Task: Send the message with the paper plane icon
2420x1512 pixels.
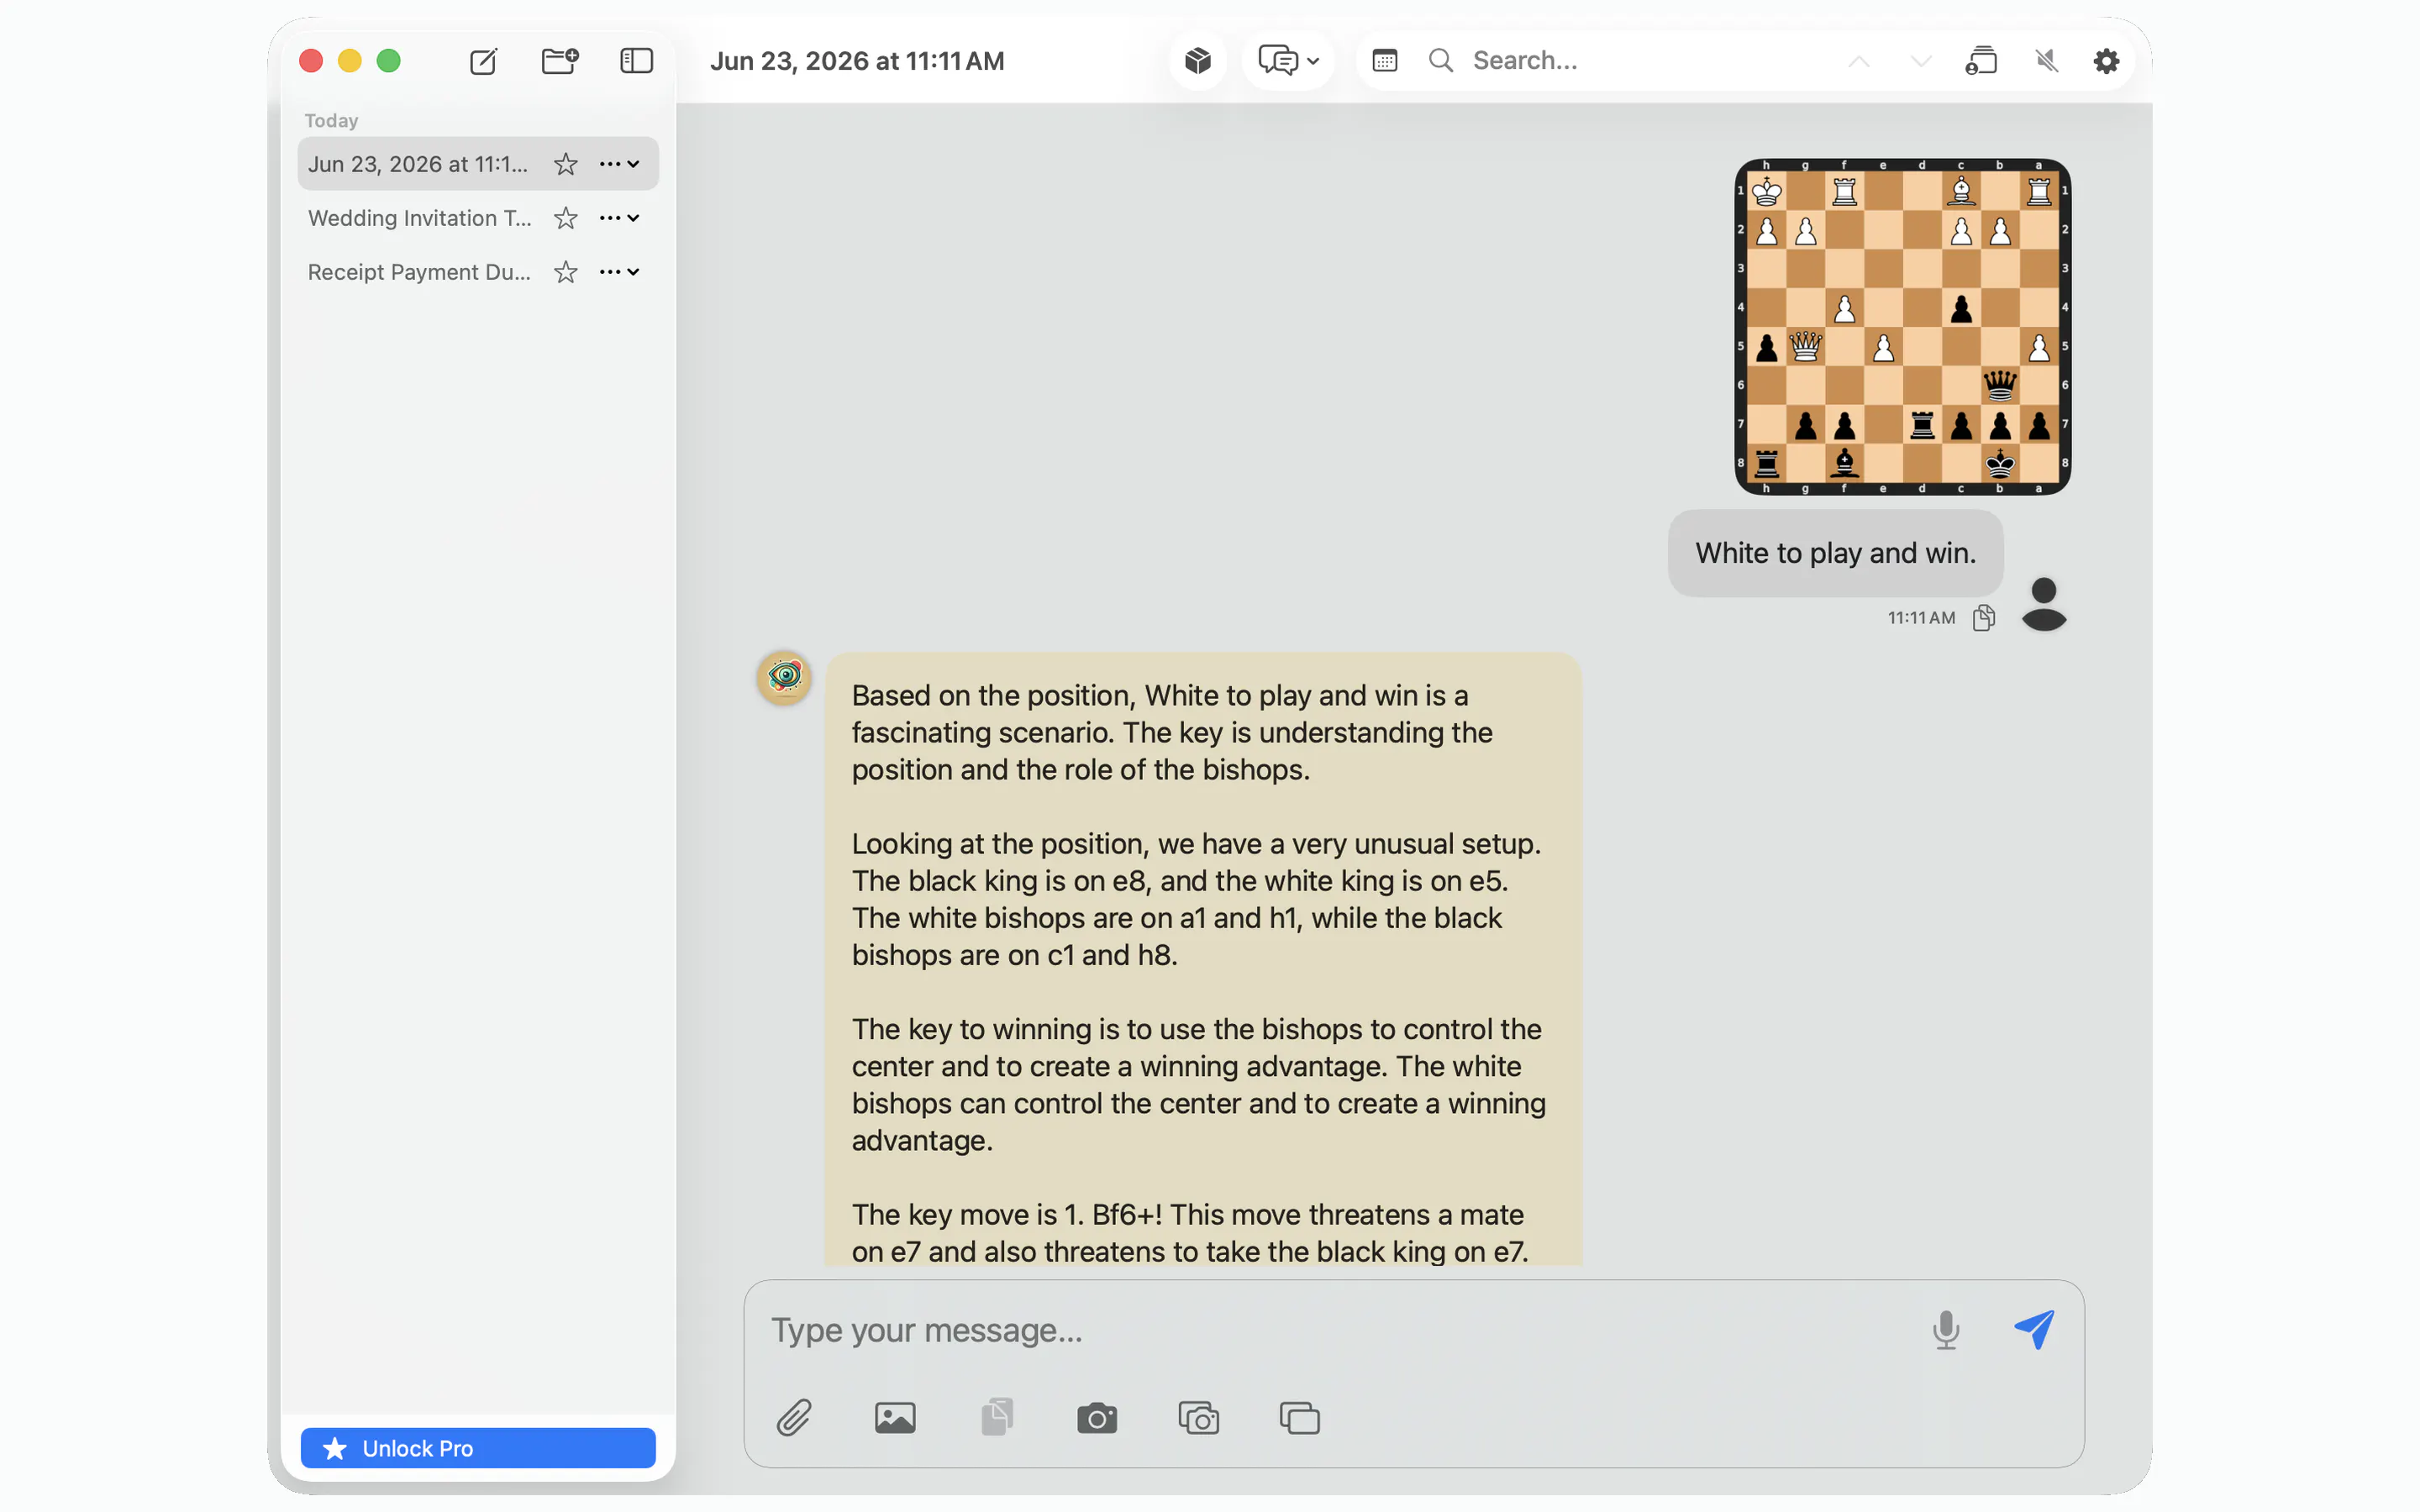Action: pos(2034,1330)
